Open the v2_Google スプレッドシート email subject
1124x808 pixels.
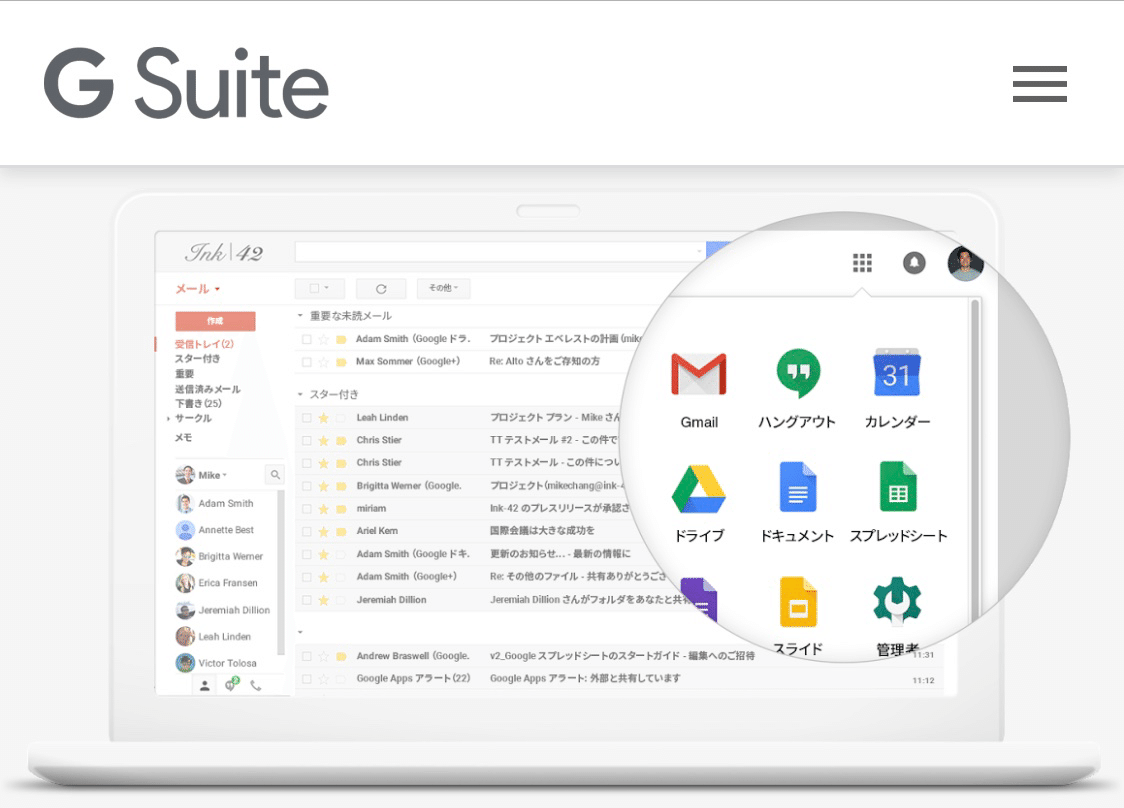tap(622, 656)
